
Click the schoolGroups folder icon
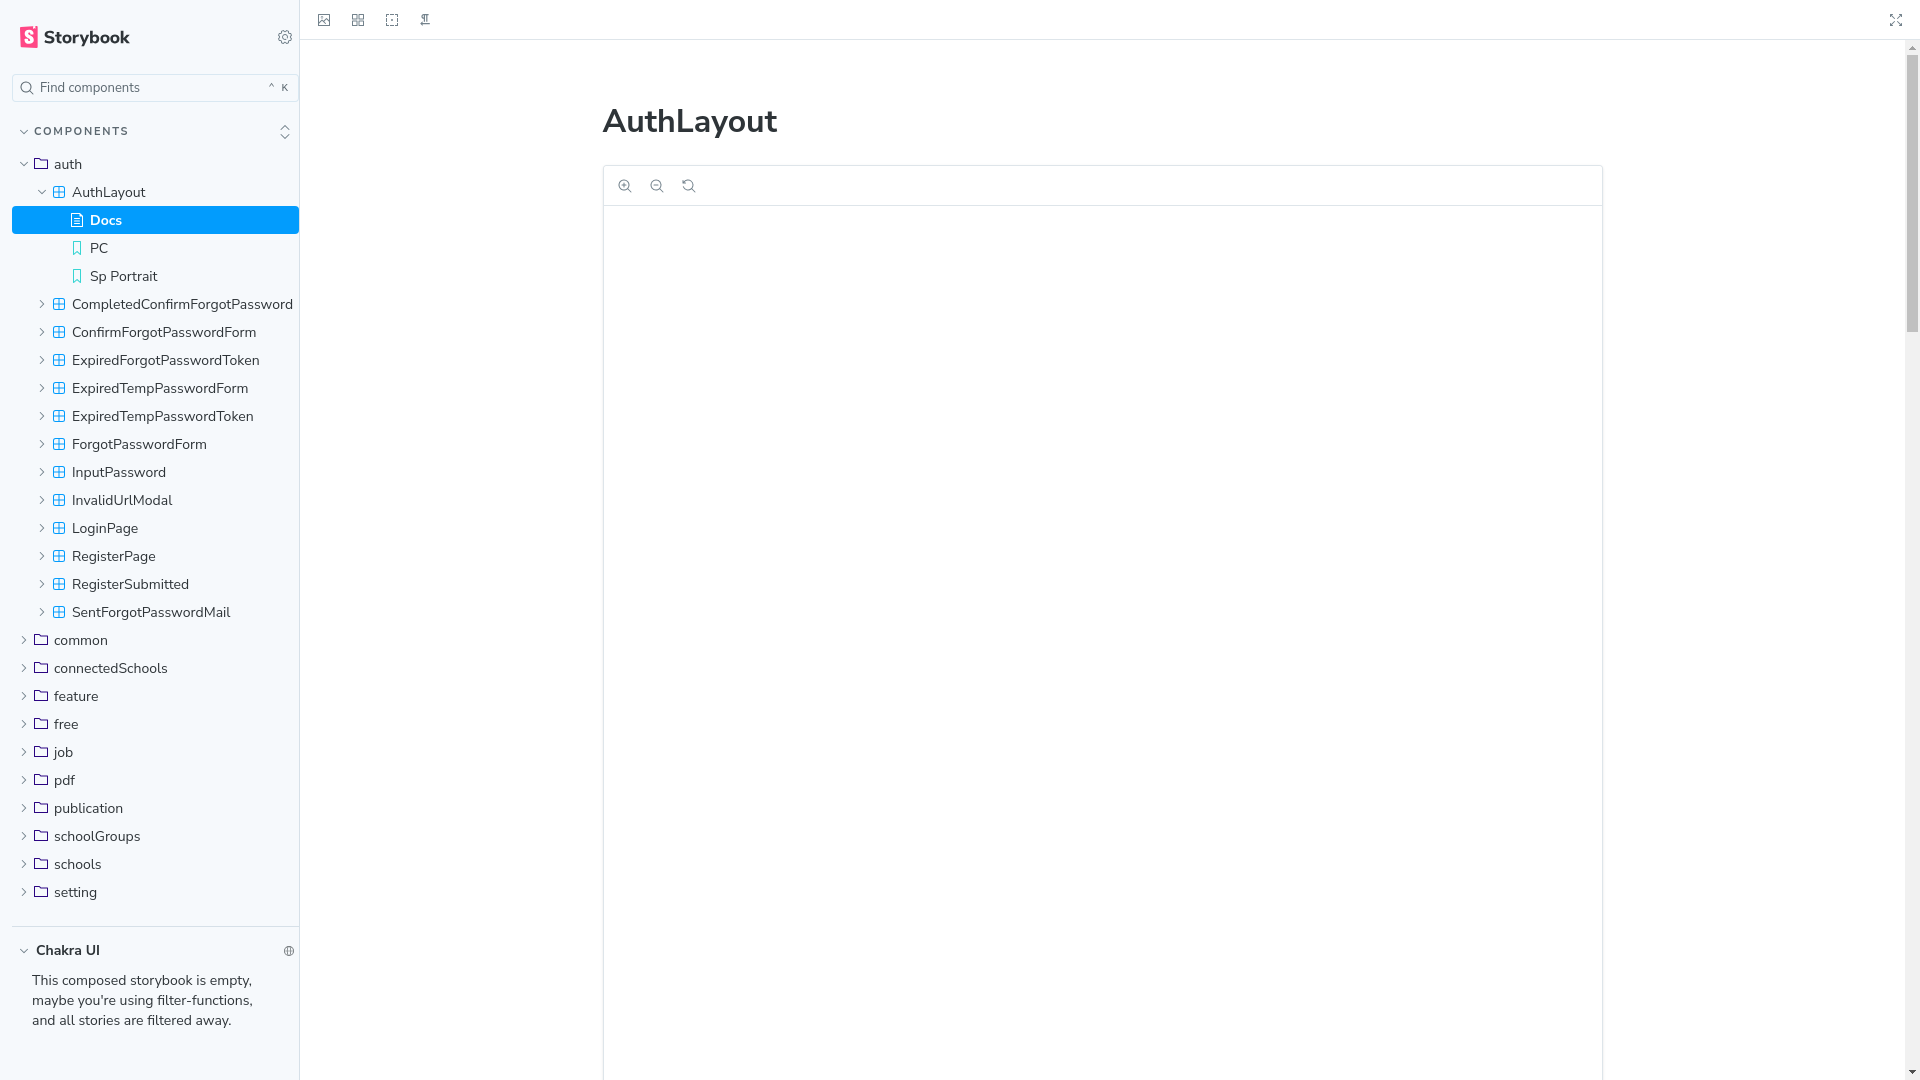tap(41, 836)
